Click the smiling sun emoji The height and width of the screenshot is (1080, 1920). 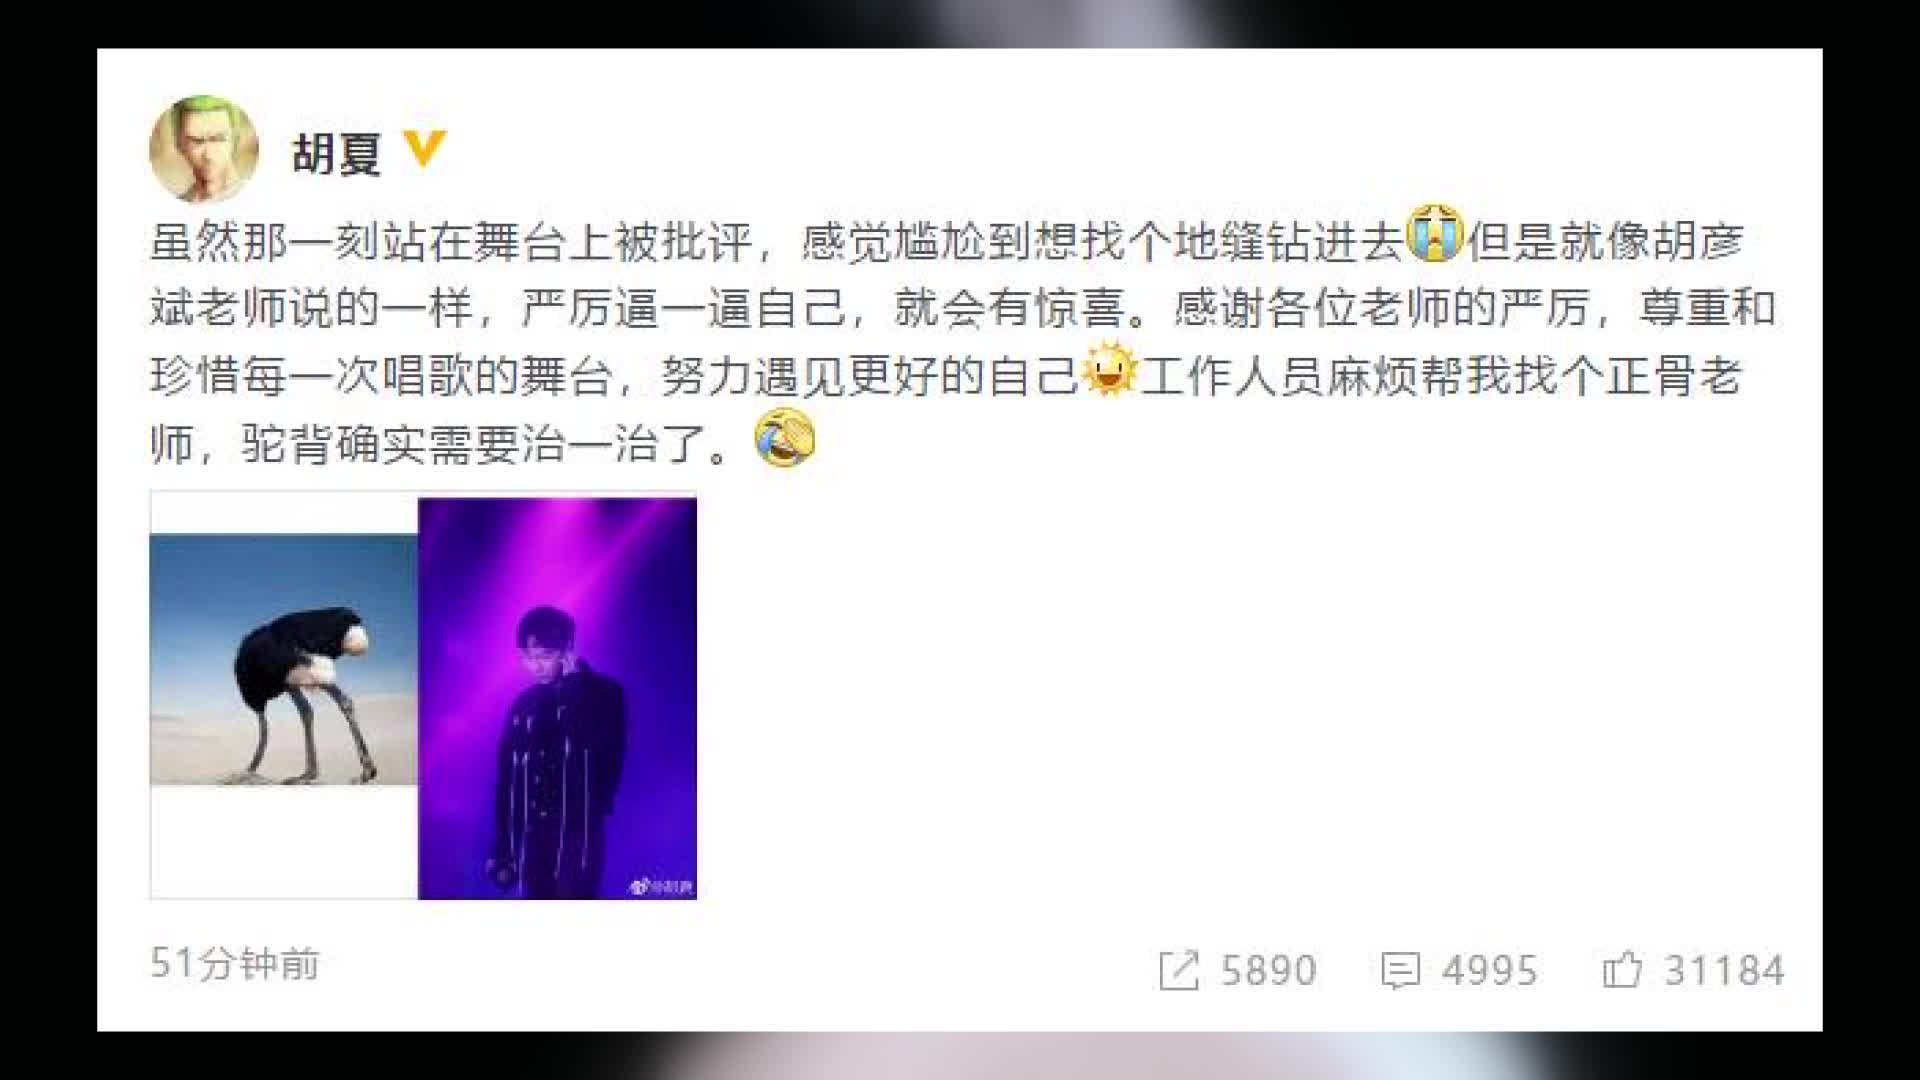coord(1109,370)
